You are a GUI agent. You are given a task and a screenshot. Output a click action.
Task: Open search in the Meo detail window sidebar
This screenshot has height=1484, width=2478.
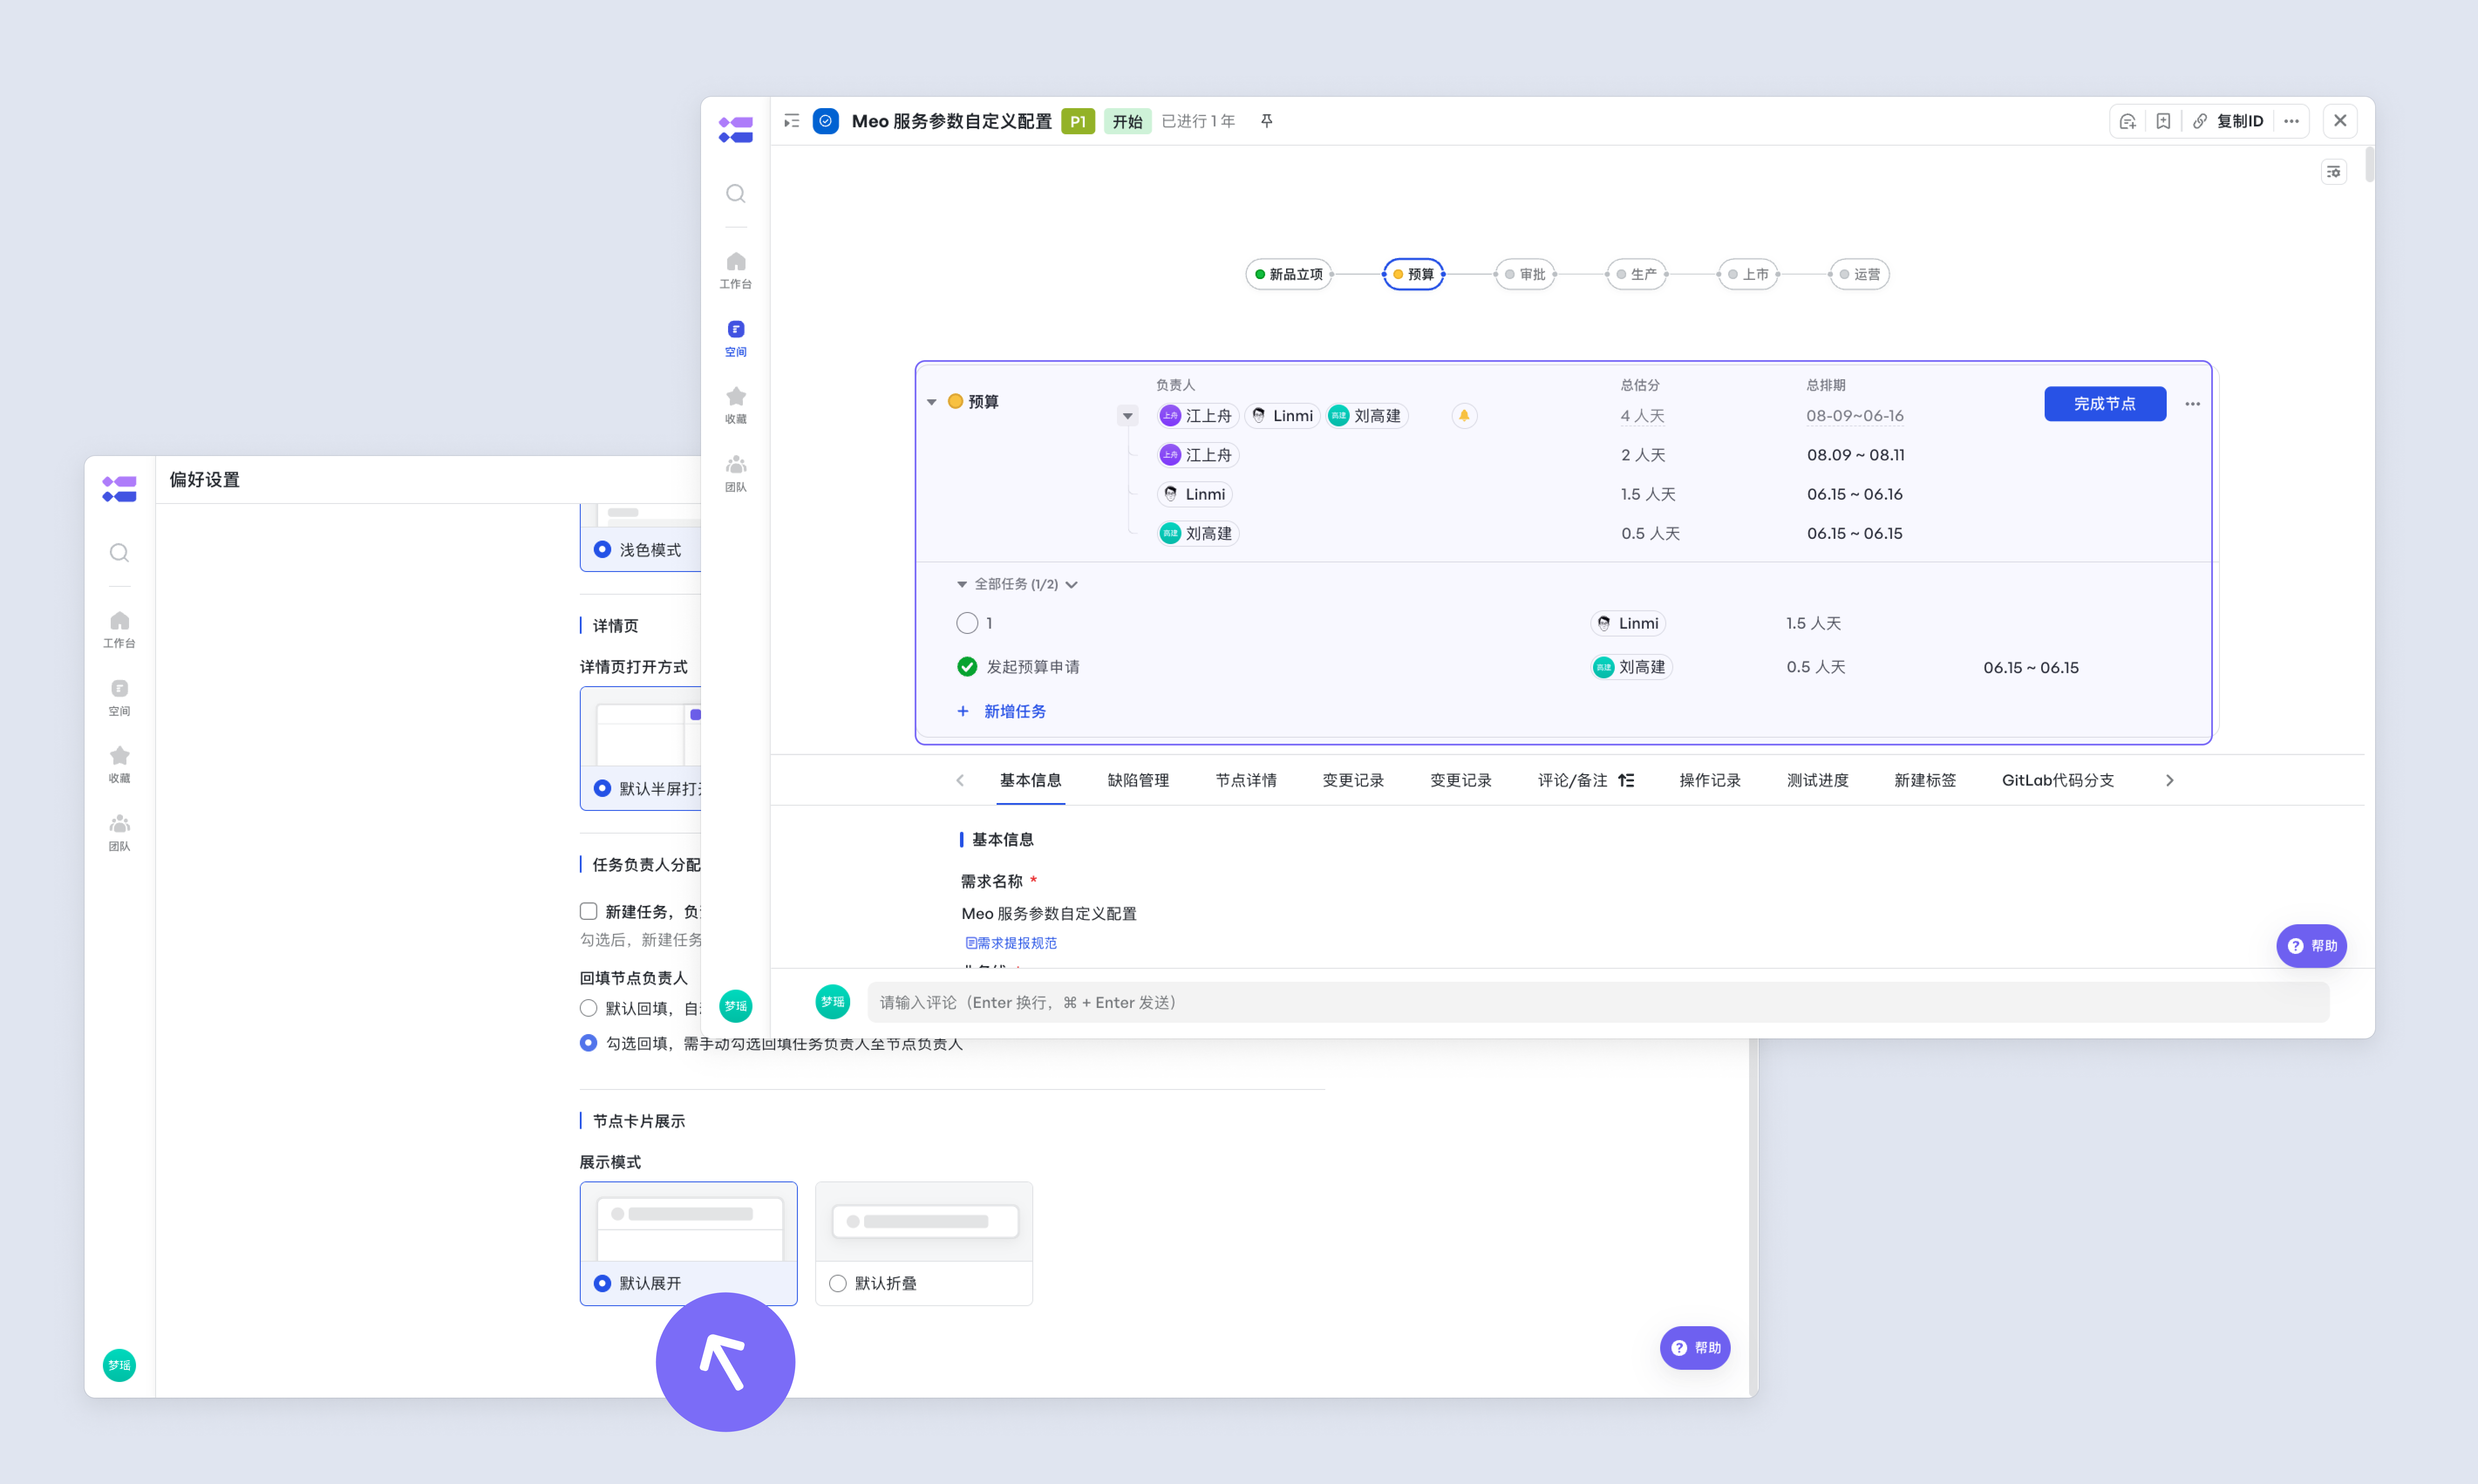[x=735, y=193]
